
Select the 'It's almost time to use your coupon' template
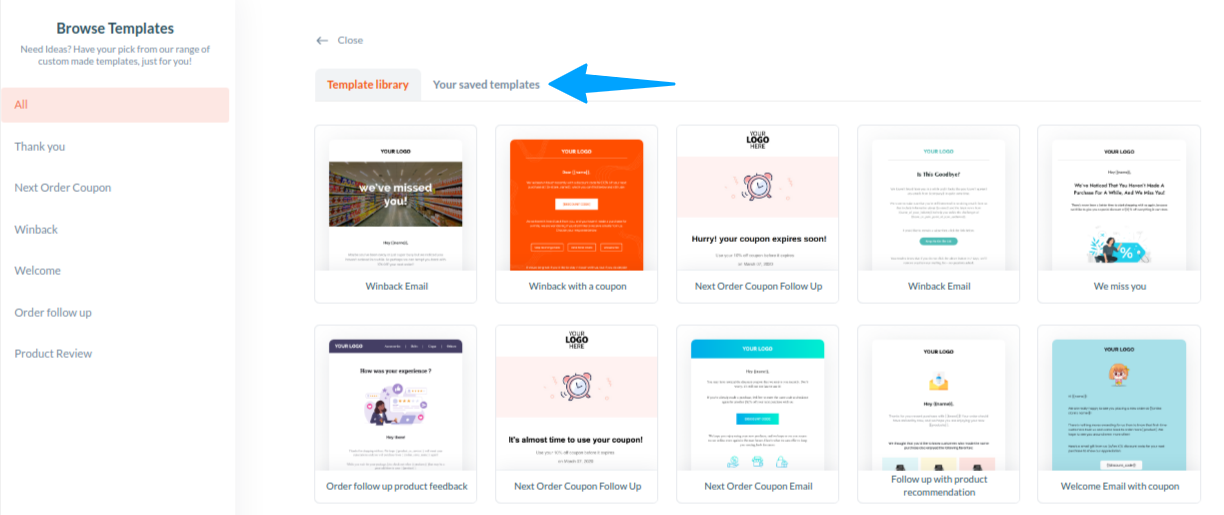pyautogui.click(x=577, y=414)
